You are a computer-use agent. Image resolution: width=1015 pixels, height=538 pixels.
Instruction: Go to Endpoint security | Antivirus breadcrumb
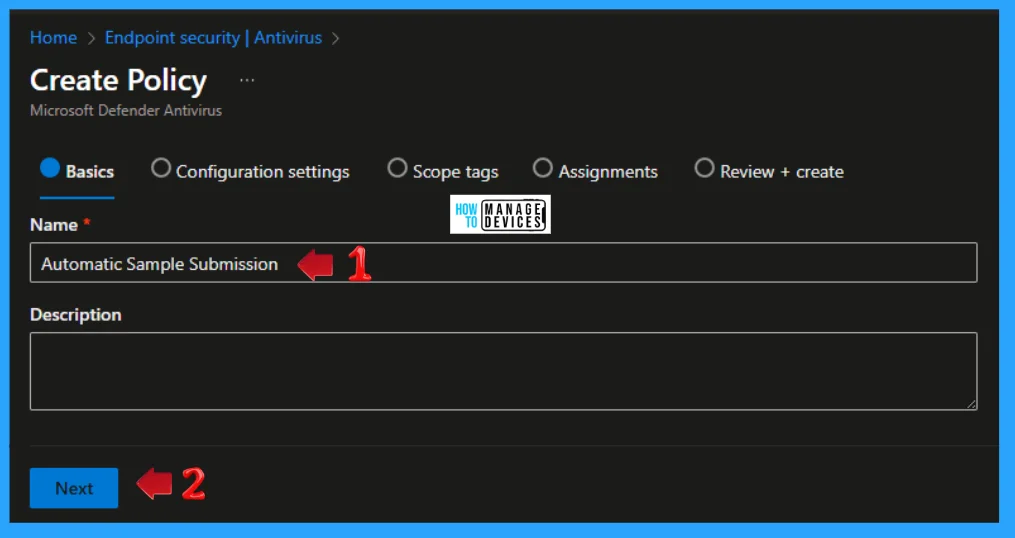click(x=213, y=38)
